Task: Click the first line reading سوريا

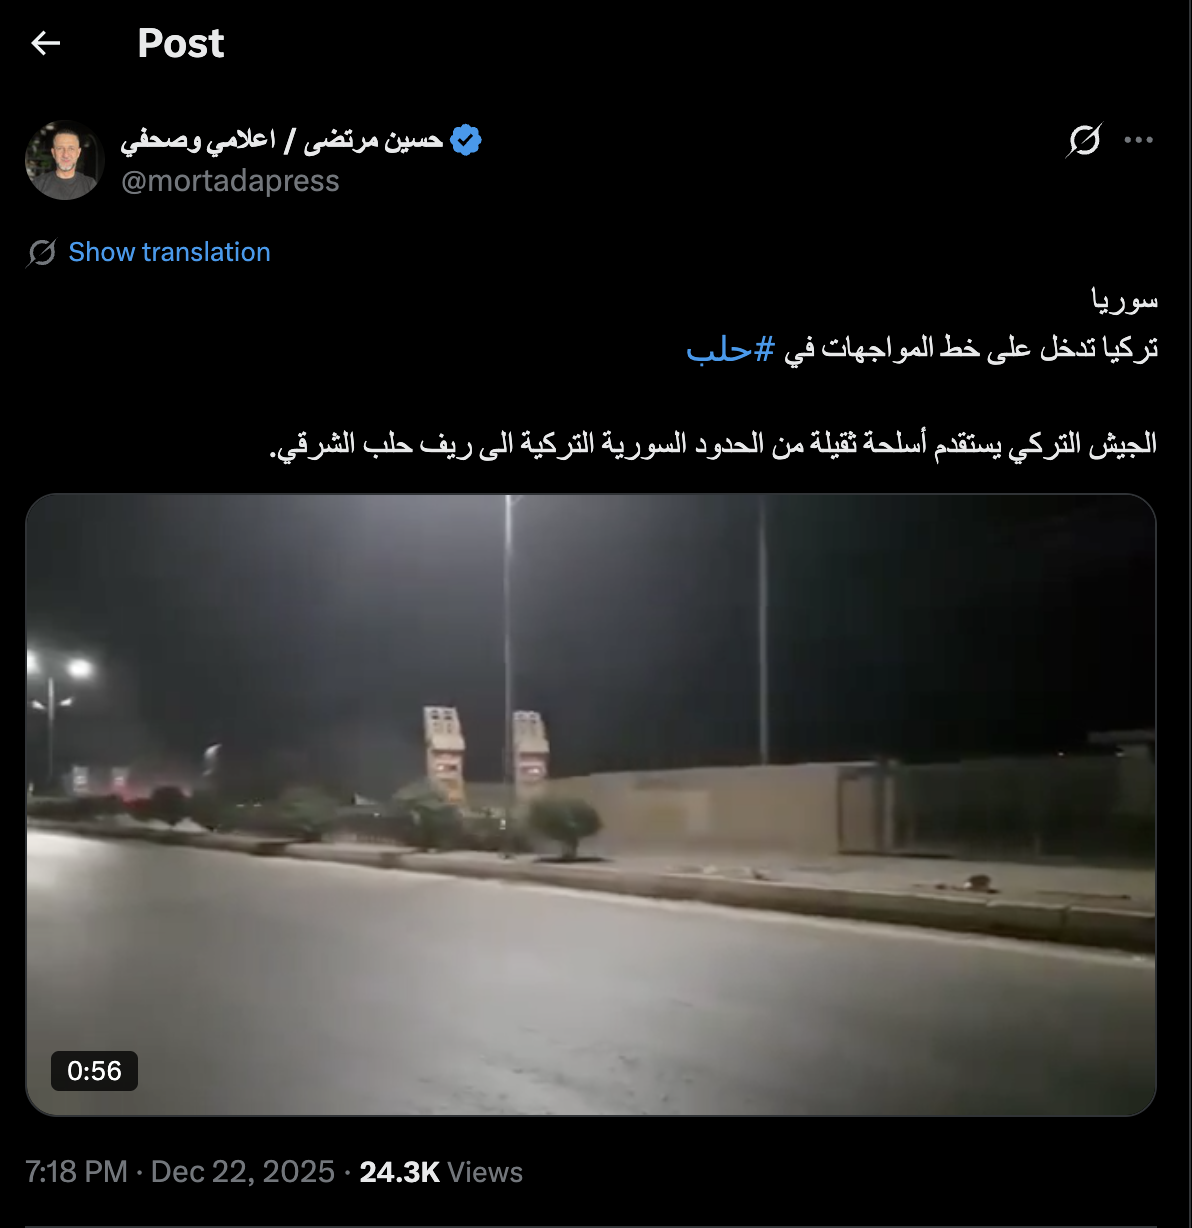Action: pyautogui.click(x=1125, y=300)
